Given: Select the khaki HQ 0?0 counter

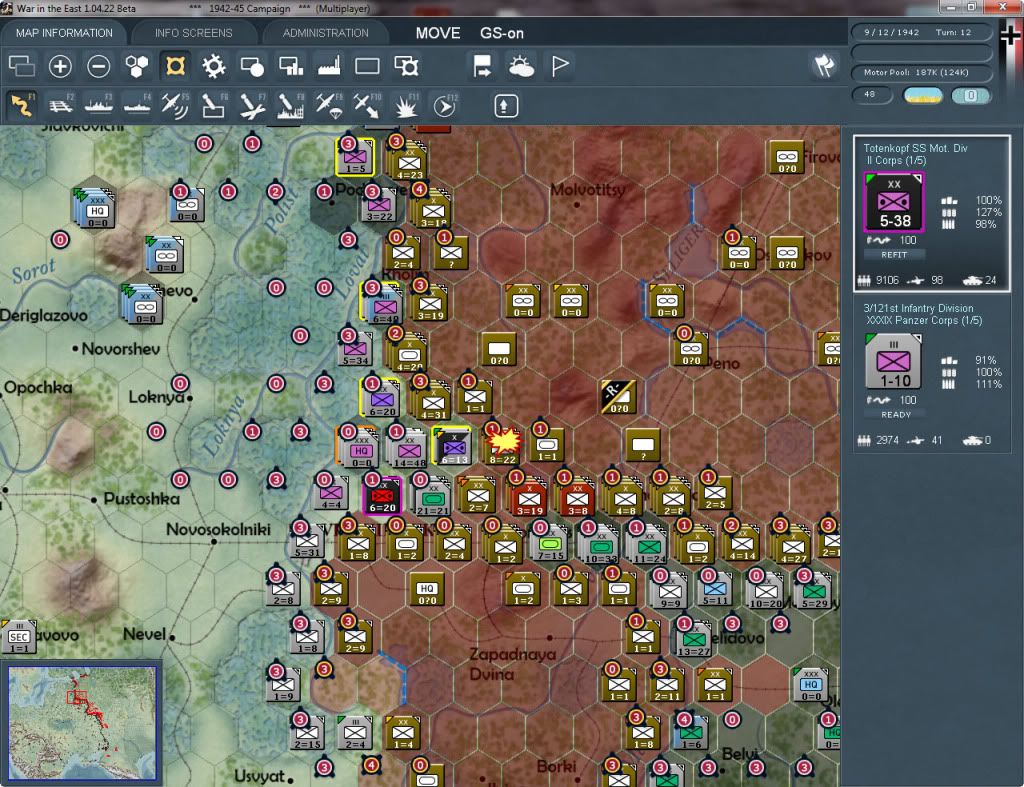Looking at the screenshot, I should point(427,590).
